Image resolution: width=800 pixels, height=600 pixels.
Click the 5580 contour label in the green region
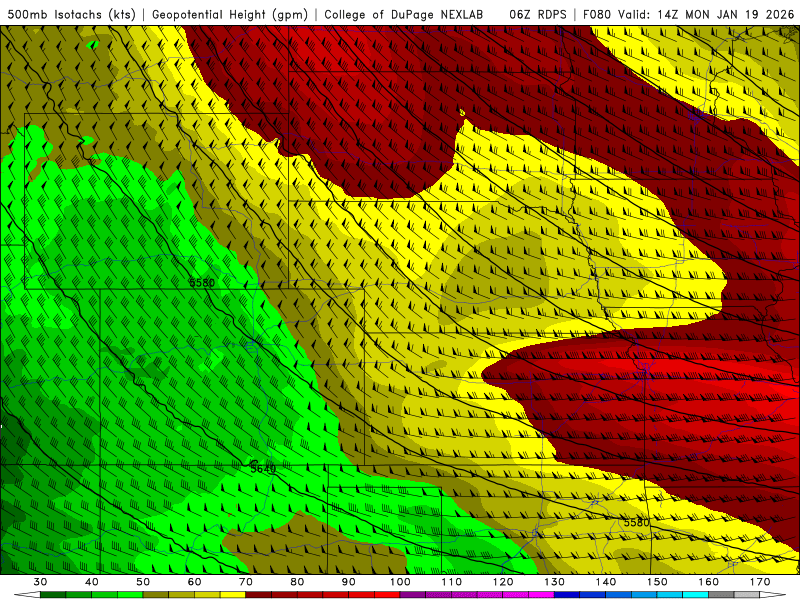[202, 283]
